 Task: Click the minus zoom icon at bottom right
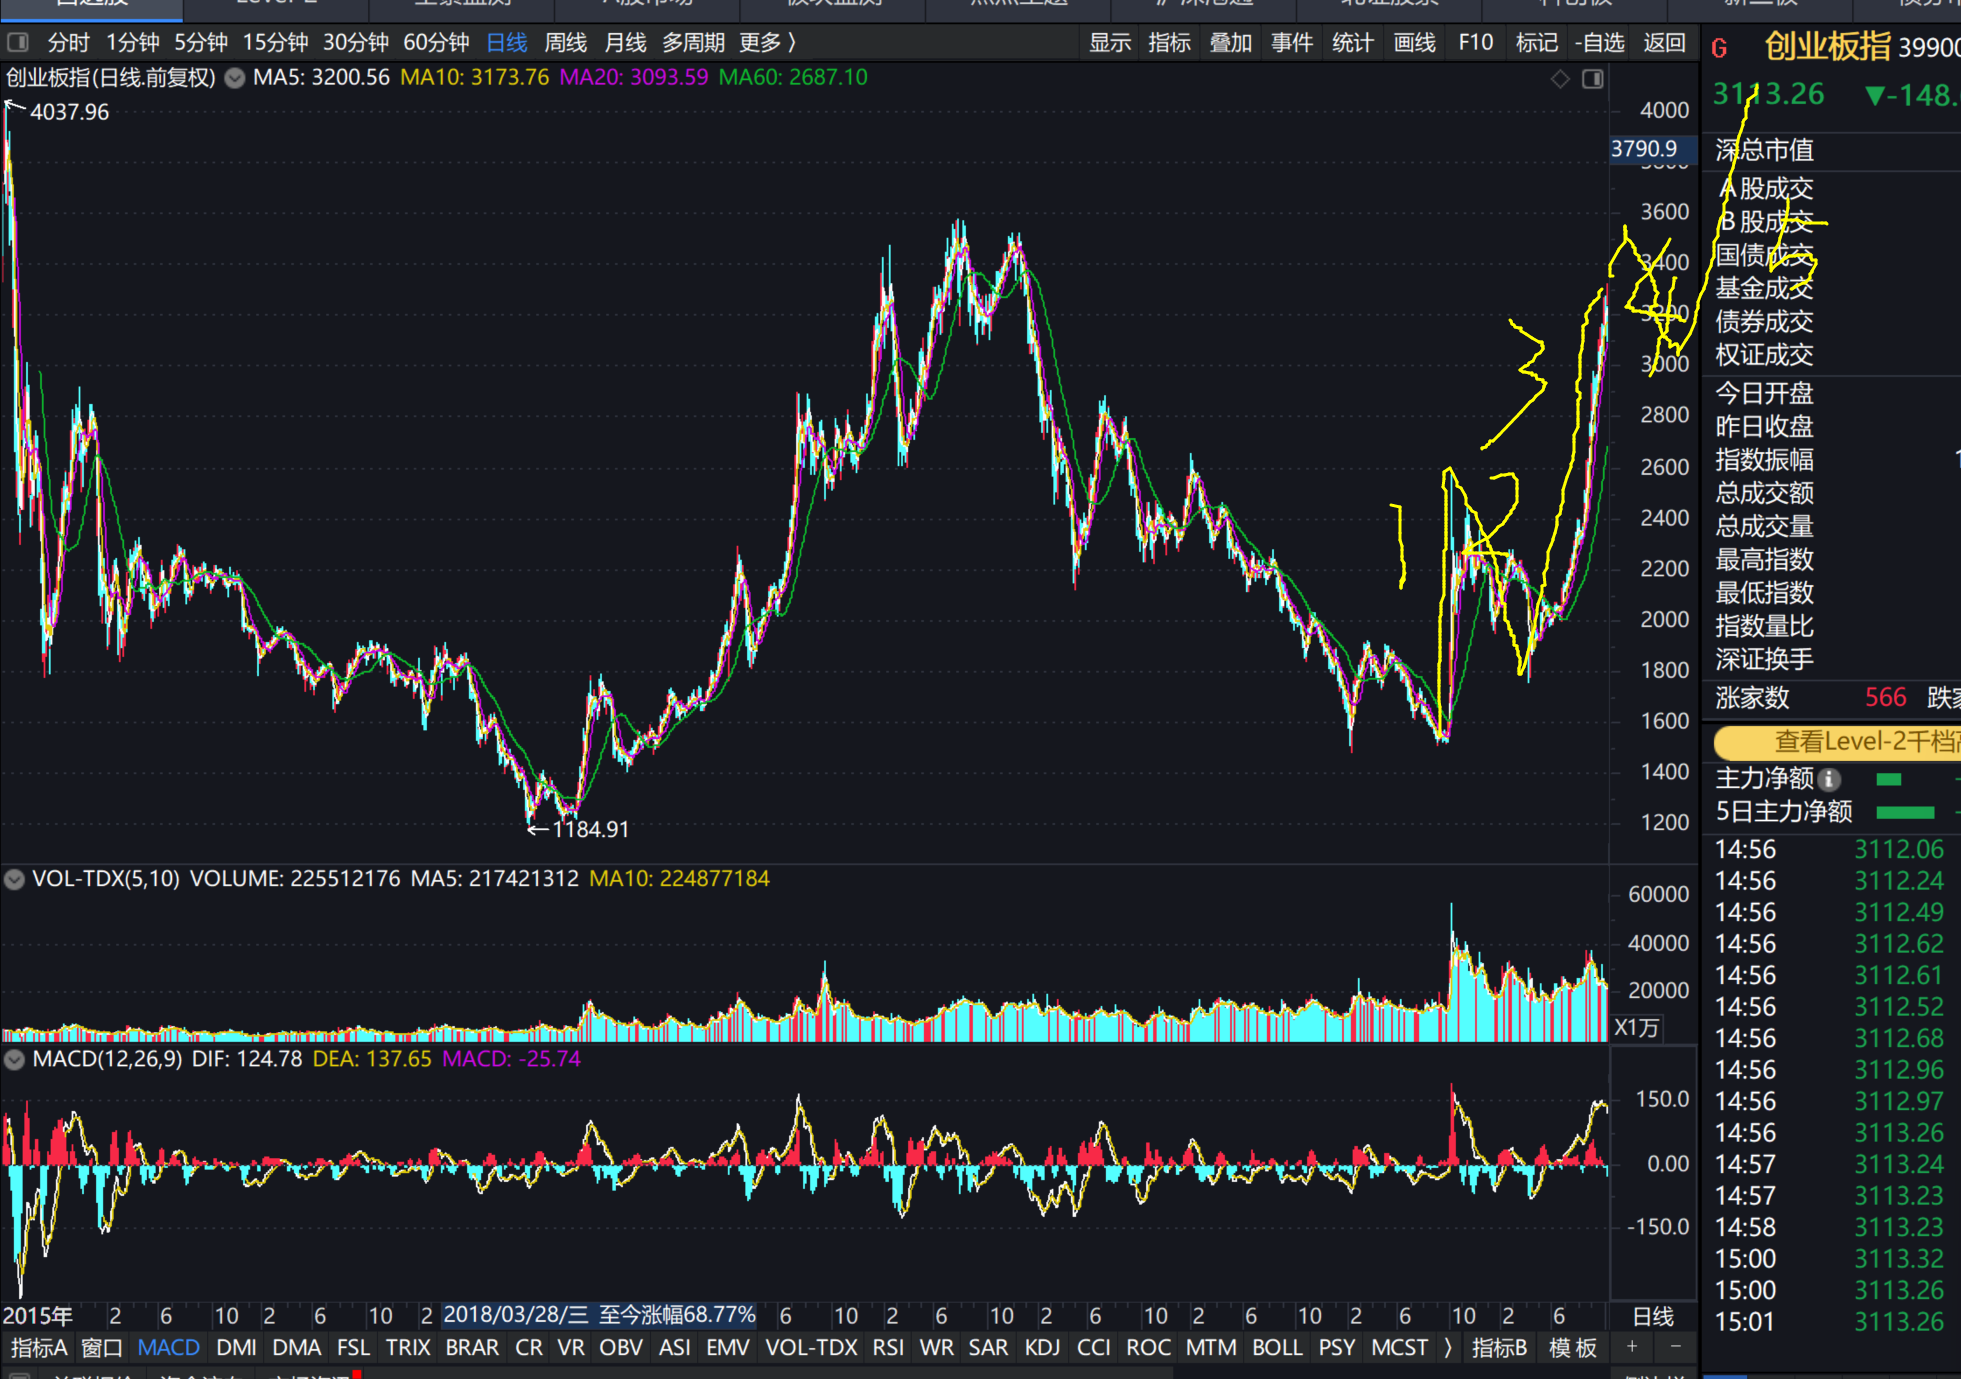click(1675, 1347)
